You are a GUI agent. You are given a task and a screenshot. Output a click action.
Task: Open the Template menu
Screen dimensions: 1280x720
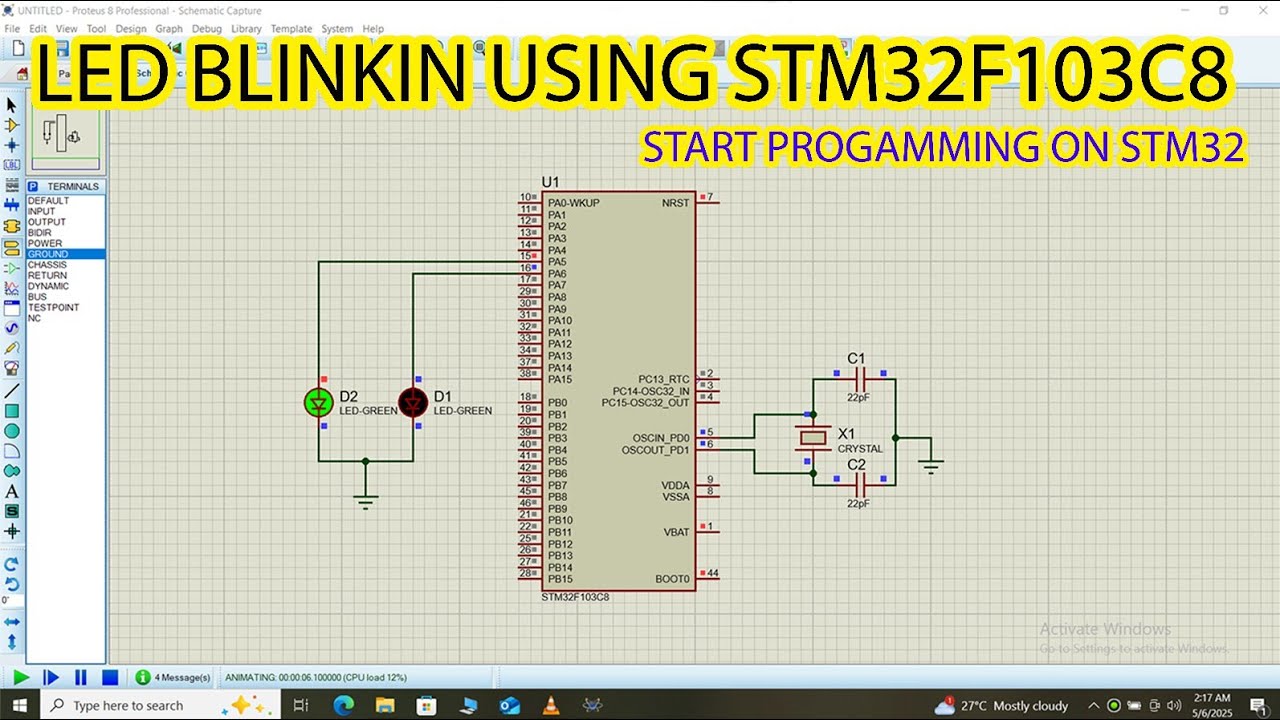[x=291, y=29]
